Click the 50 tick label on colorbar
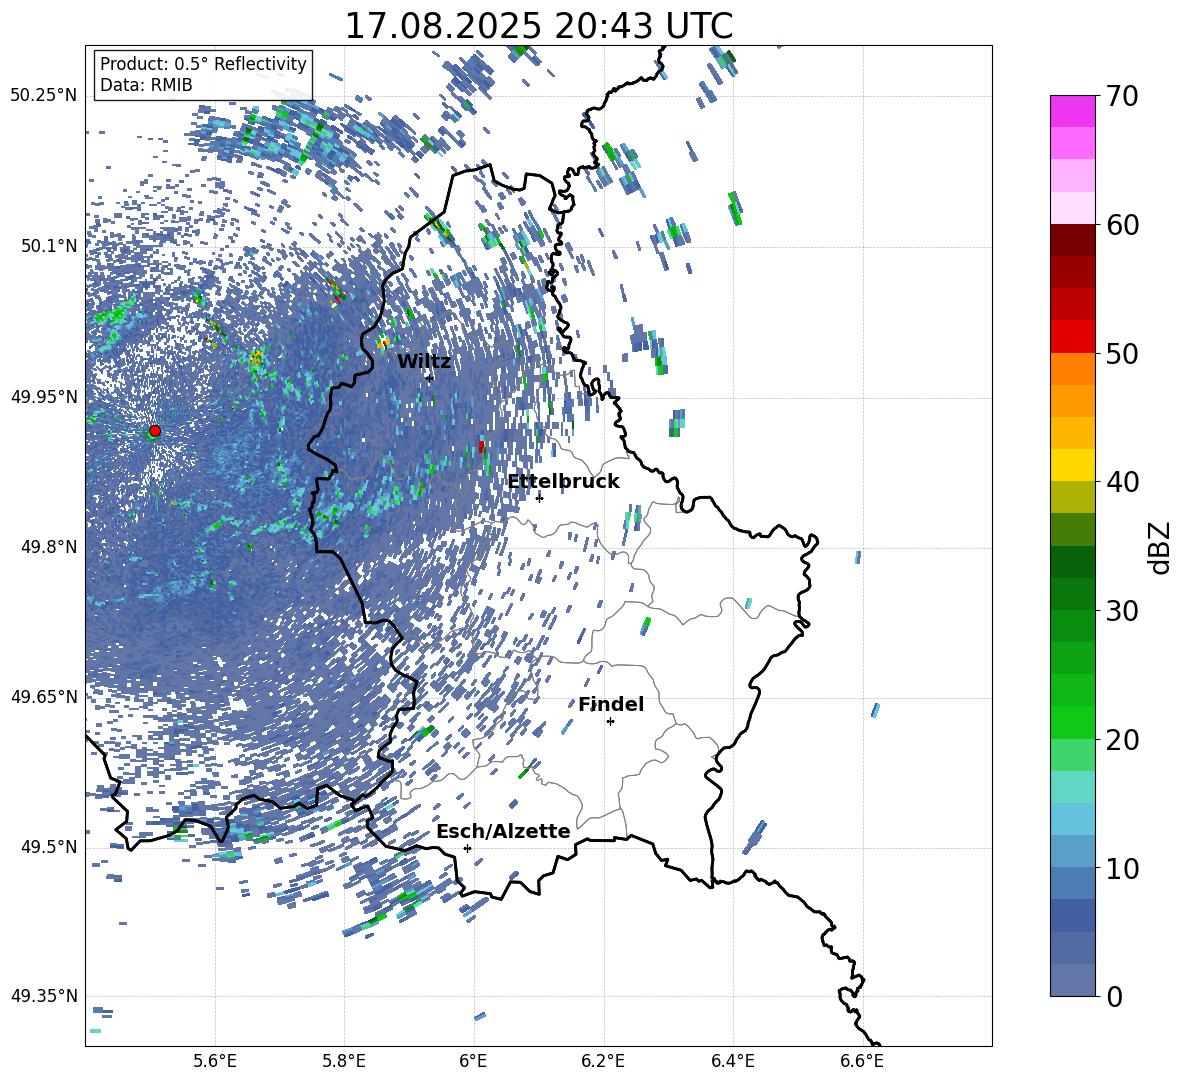1184x1081 pixels. [1123, 354]
